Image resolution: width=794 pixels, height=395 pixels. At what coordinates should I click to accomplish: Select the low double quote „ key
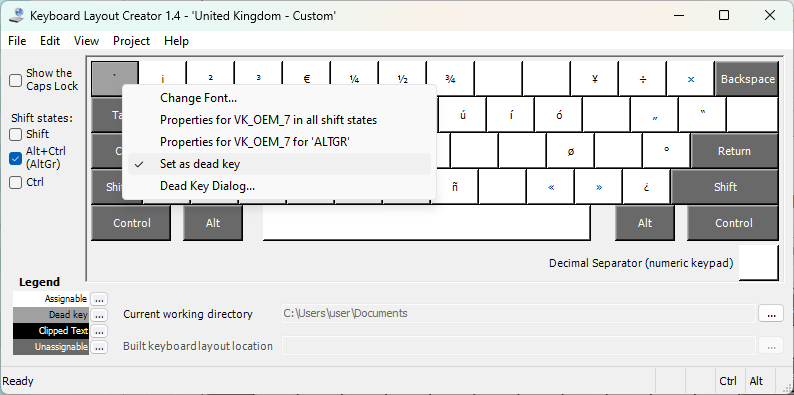[655, 115]
